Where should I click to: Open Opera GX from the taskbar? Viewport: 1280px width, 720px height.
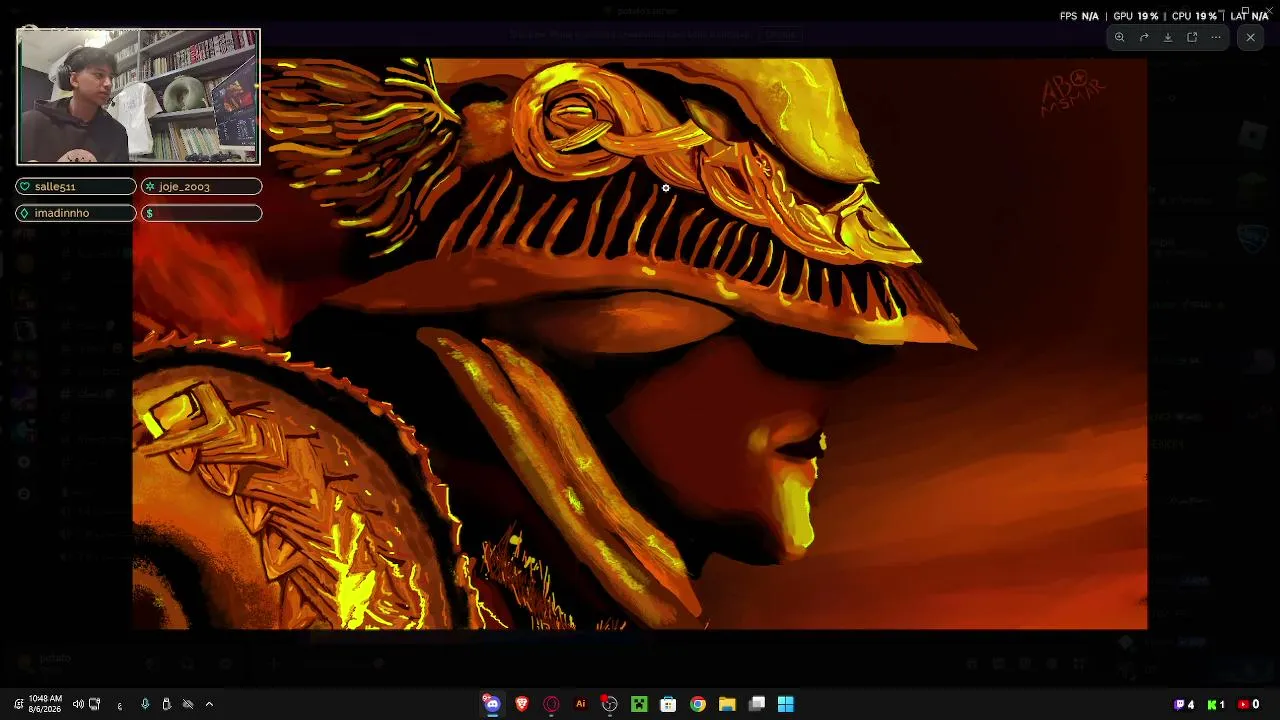tap(551, 704)
